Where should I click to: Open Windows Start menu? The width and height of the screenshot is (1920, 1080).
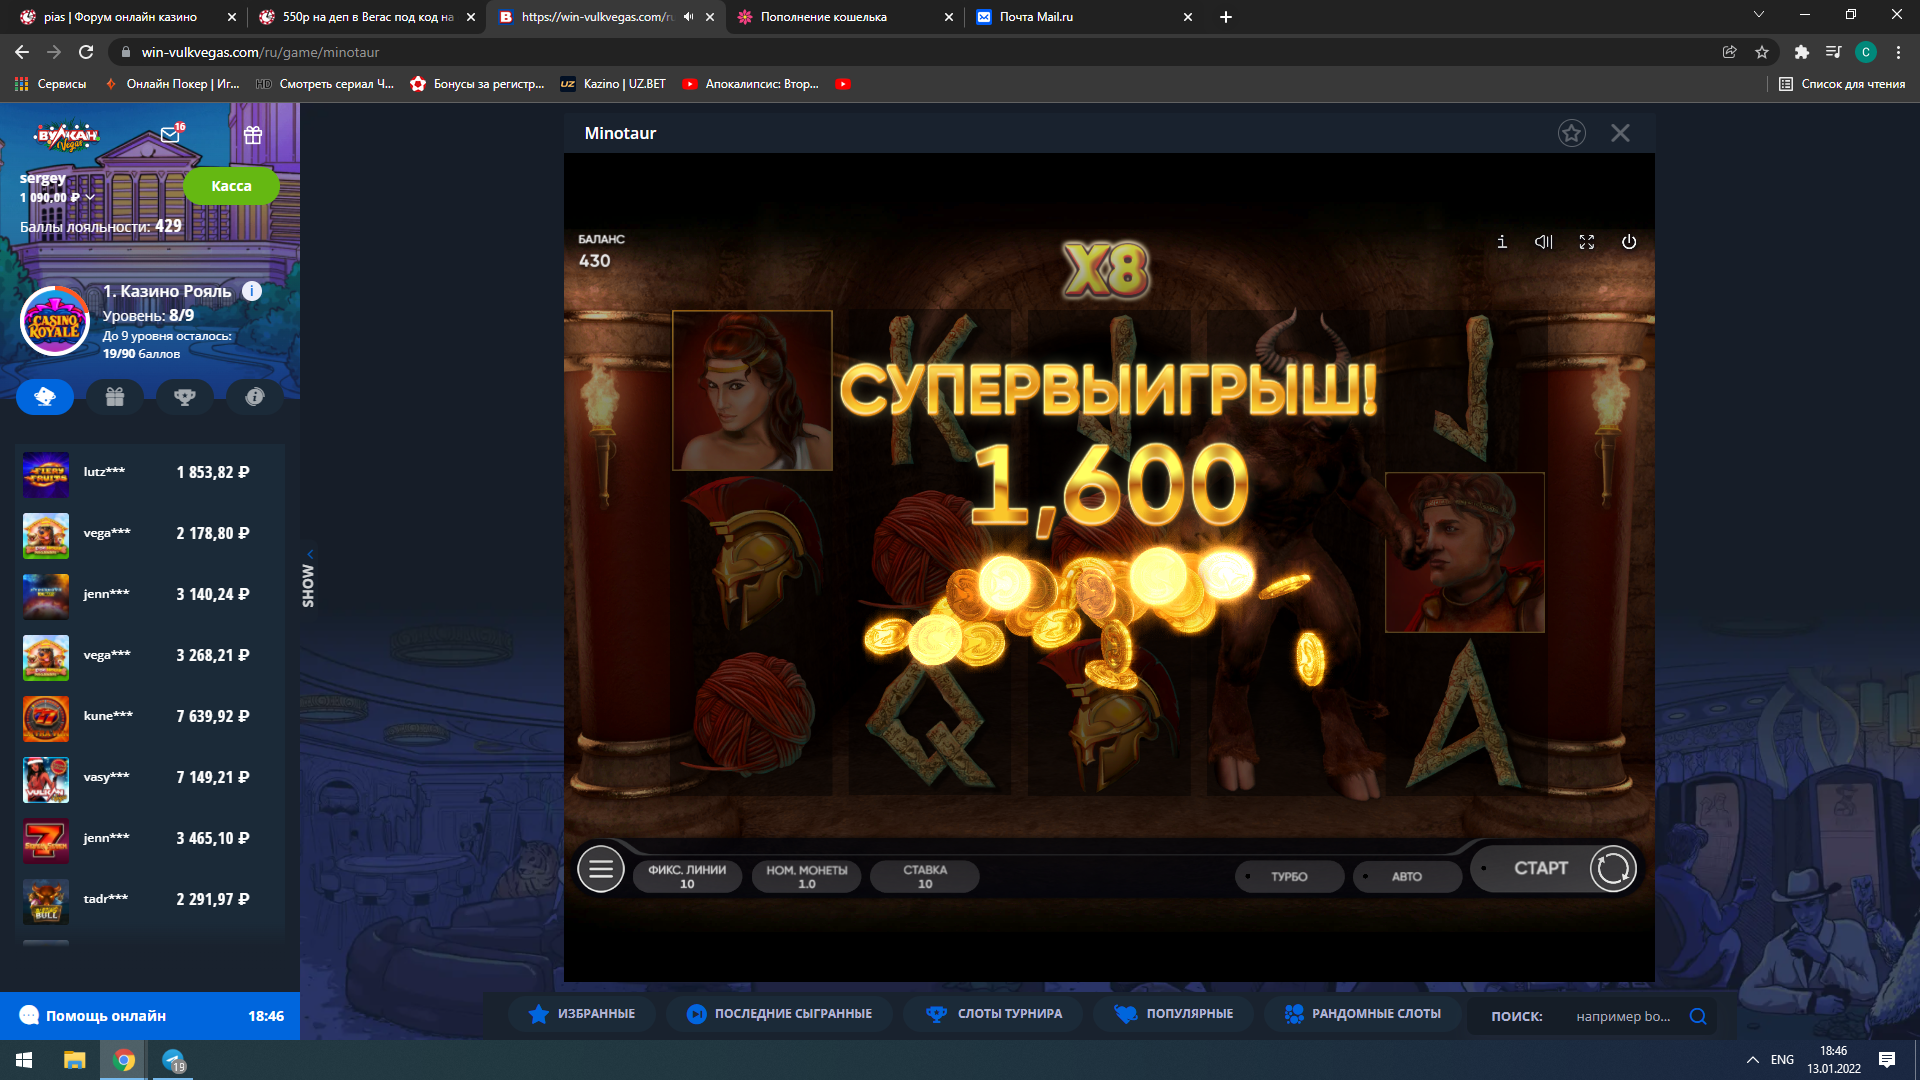pos(24,1060)
